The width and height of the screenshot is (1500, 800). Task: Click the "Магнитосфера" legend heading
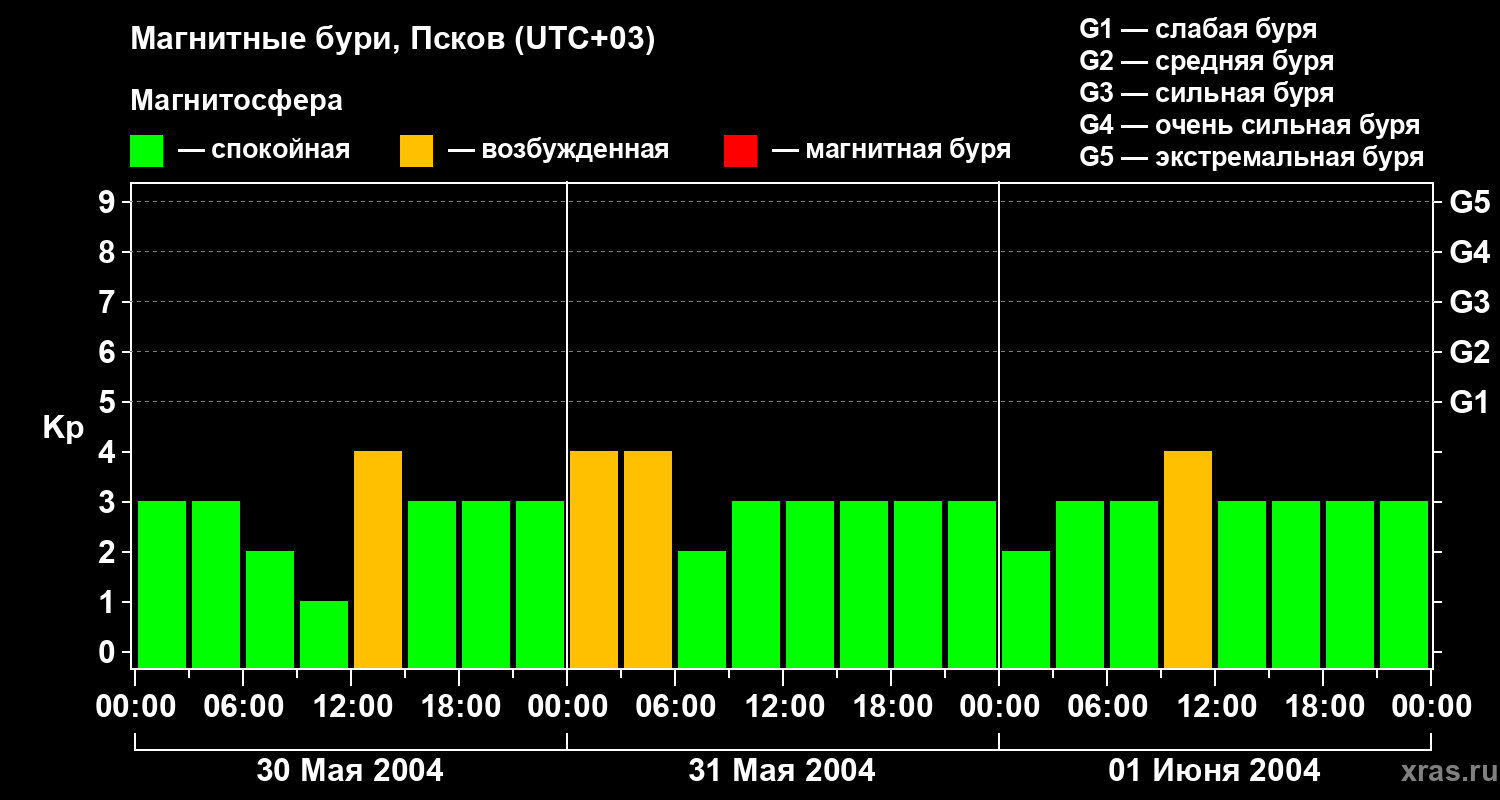pyautogui.click(x=236, y=101)
